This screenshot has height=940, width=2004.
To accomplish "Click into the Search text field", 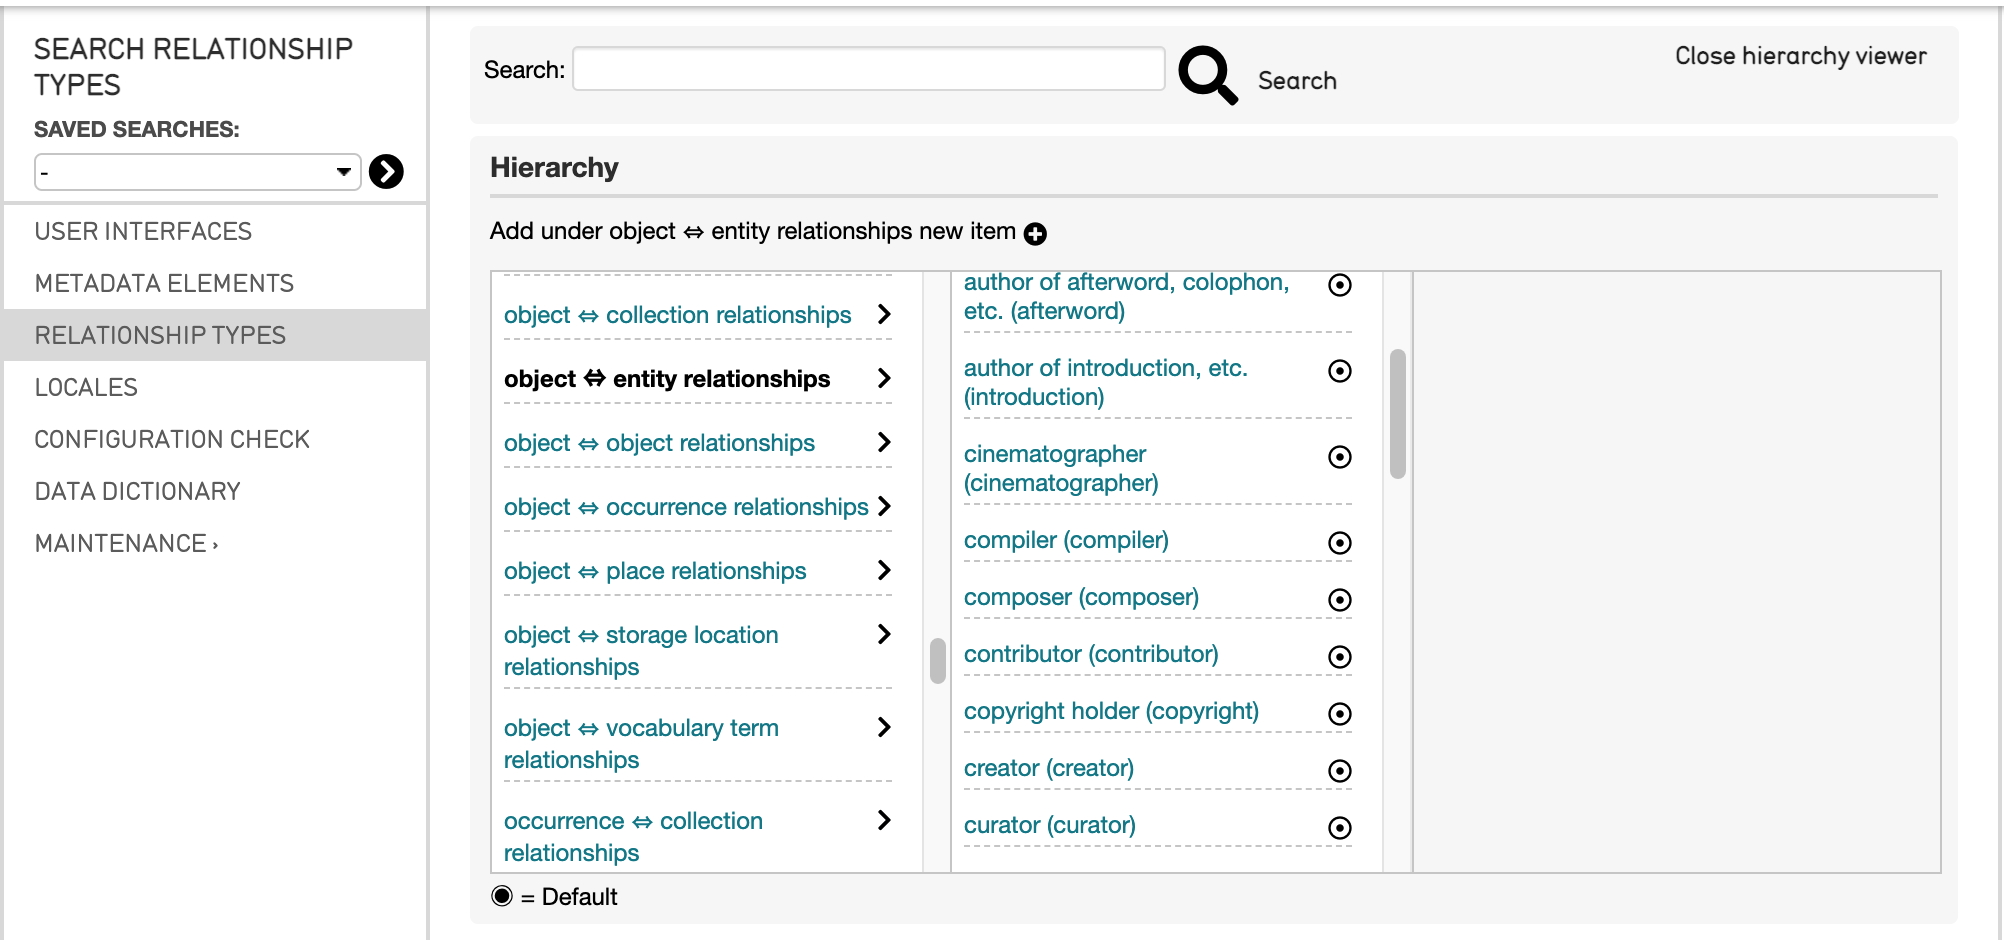I will [x=868, y=69].
